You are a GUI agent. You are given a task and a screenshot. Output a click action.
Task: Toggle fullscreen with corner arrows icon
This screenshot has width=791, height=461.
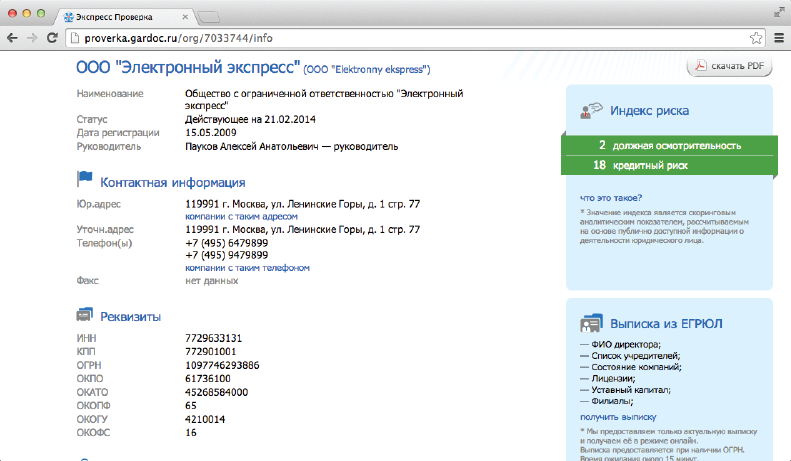(779, 13)
